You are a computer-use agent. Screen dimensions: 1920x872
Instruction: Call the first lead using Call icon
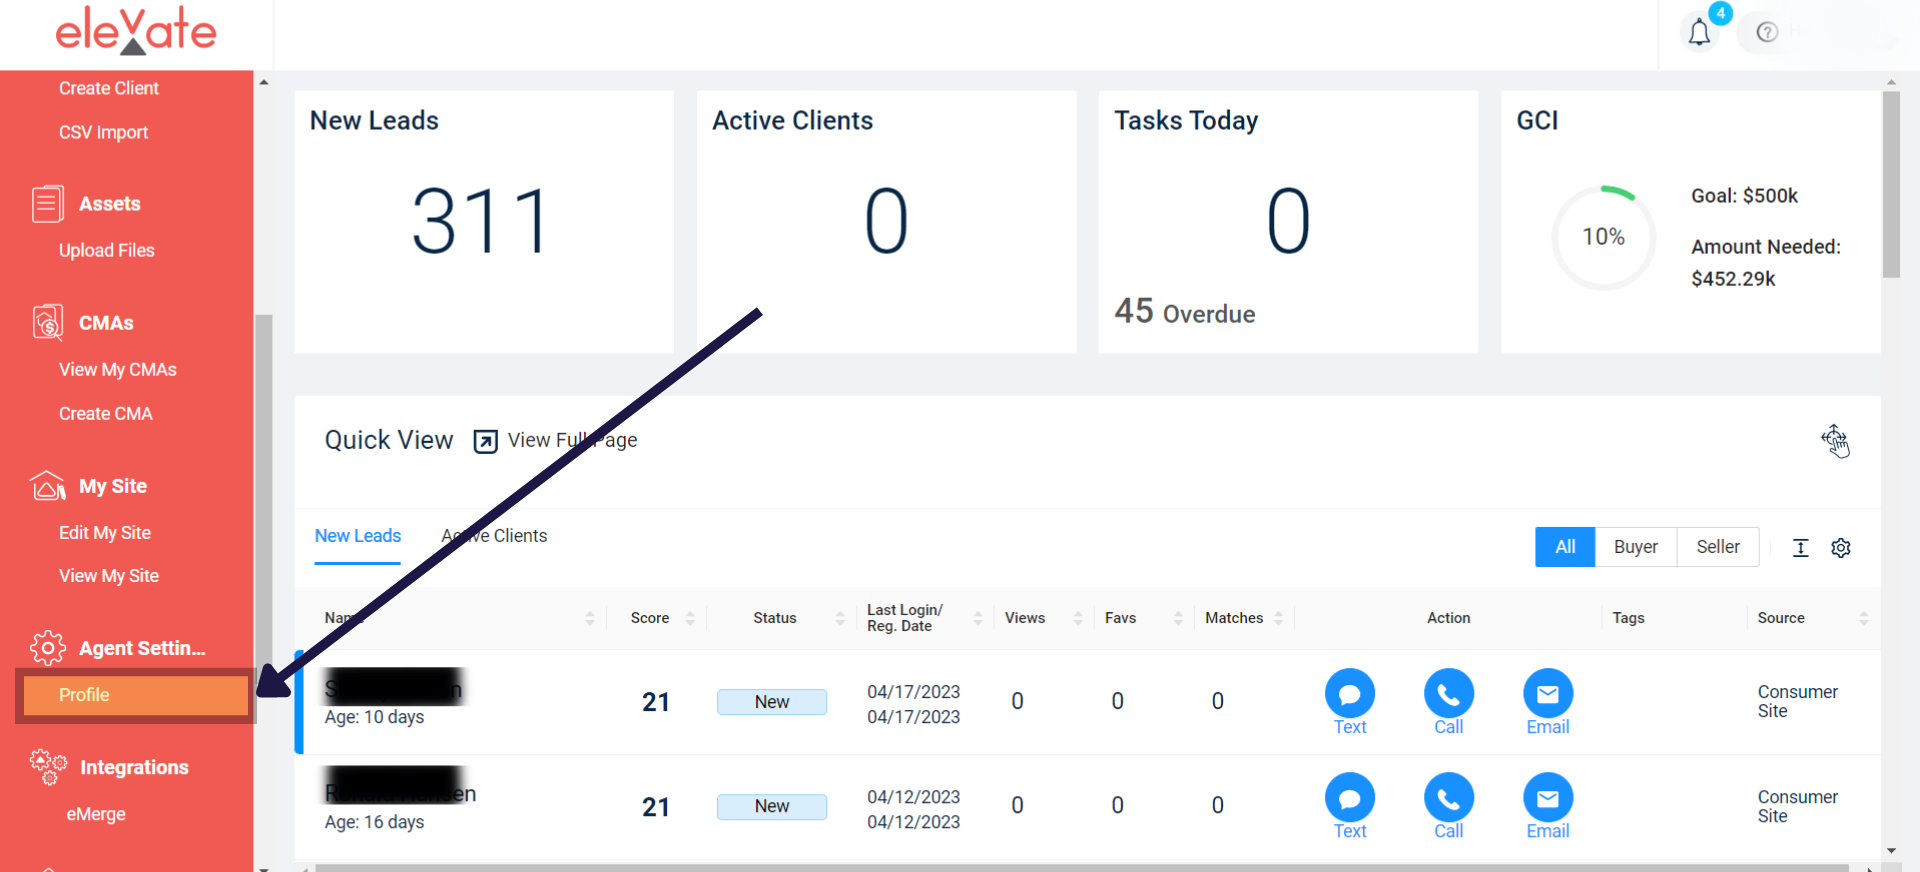1448,702
